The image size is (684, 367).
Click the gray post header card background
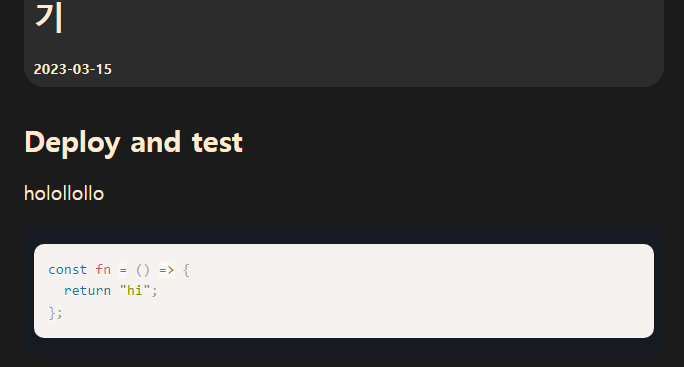pyautogui.click(x=349, y=44)
